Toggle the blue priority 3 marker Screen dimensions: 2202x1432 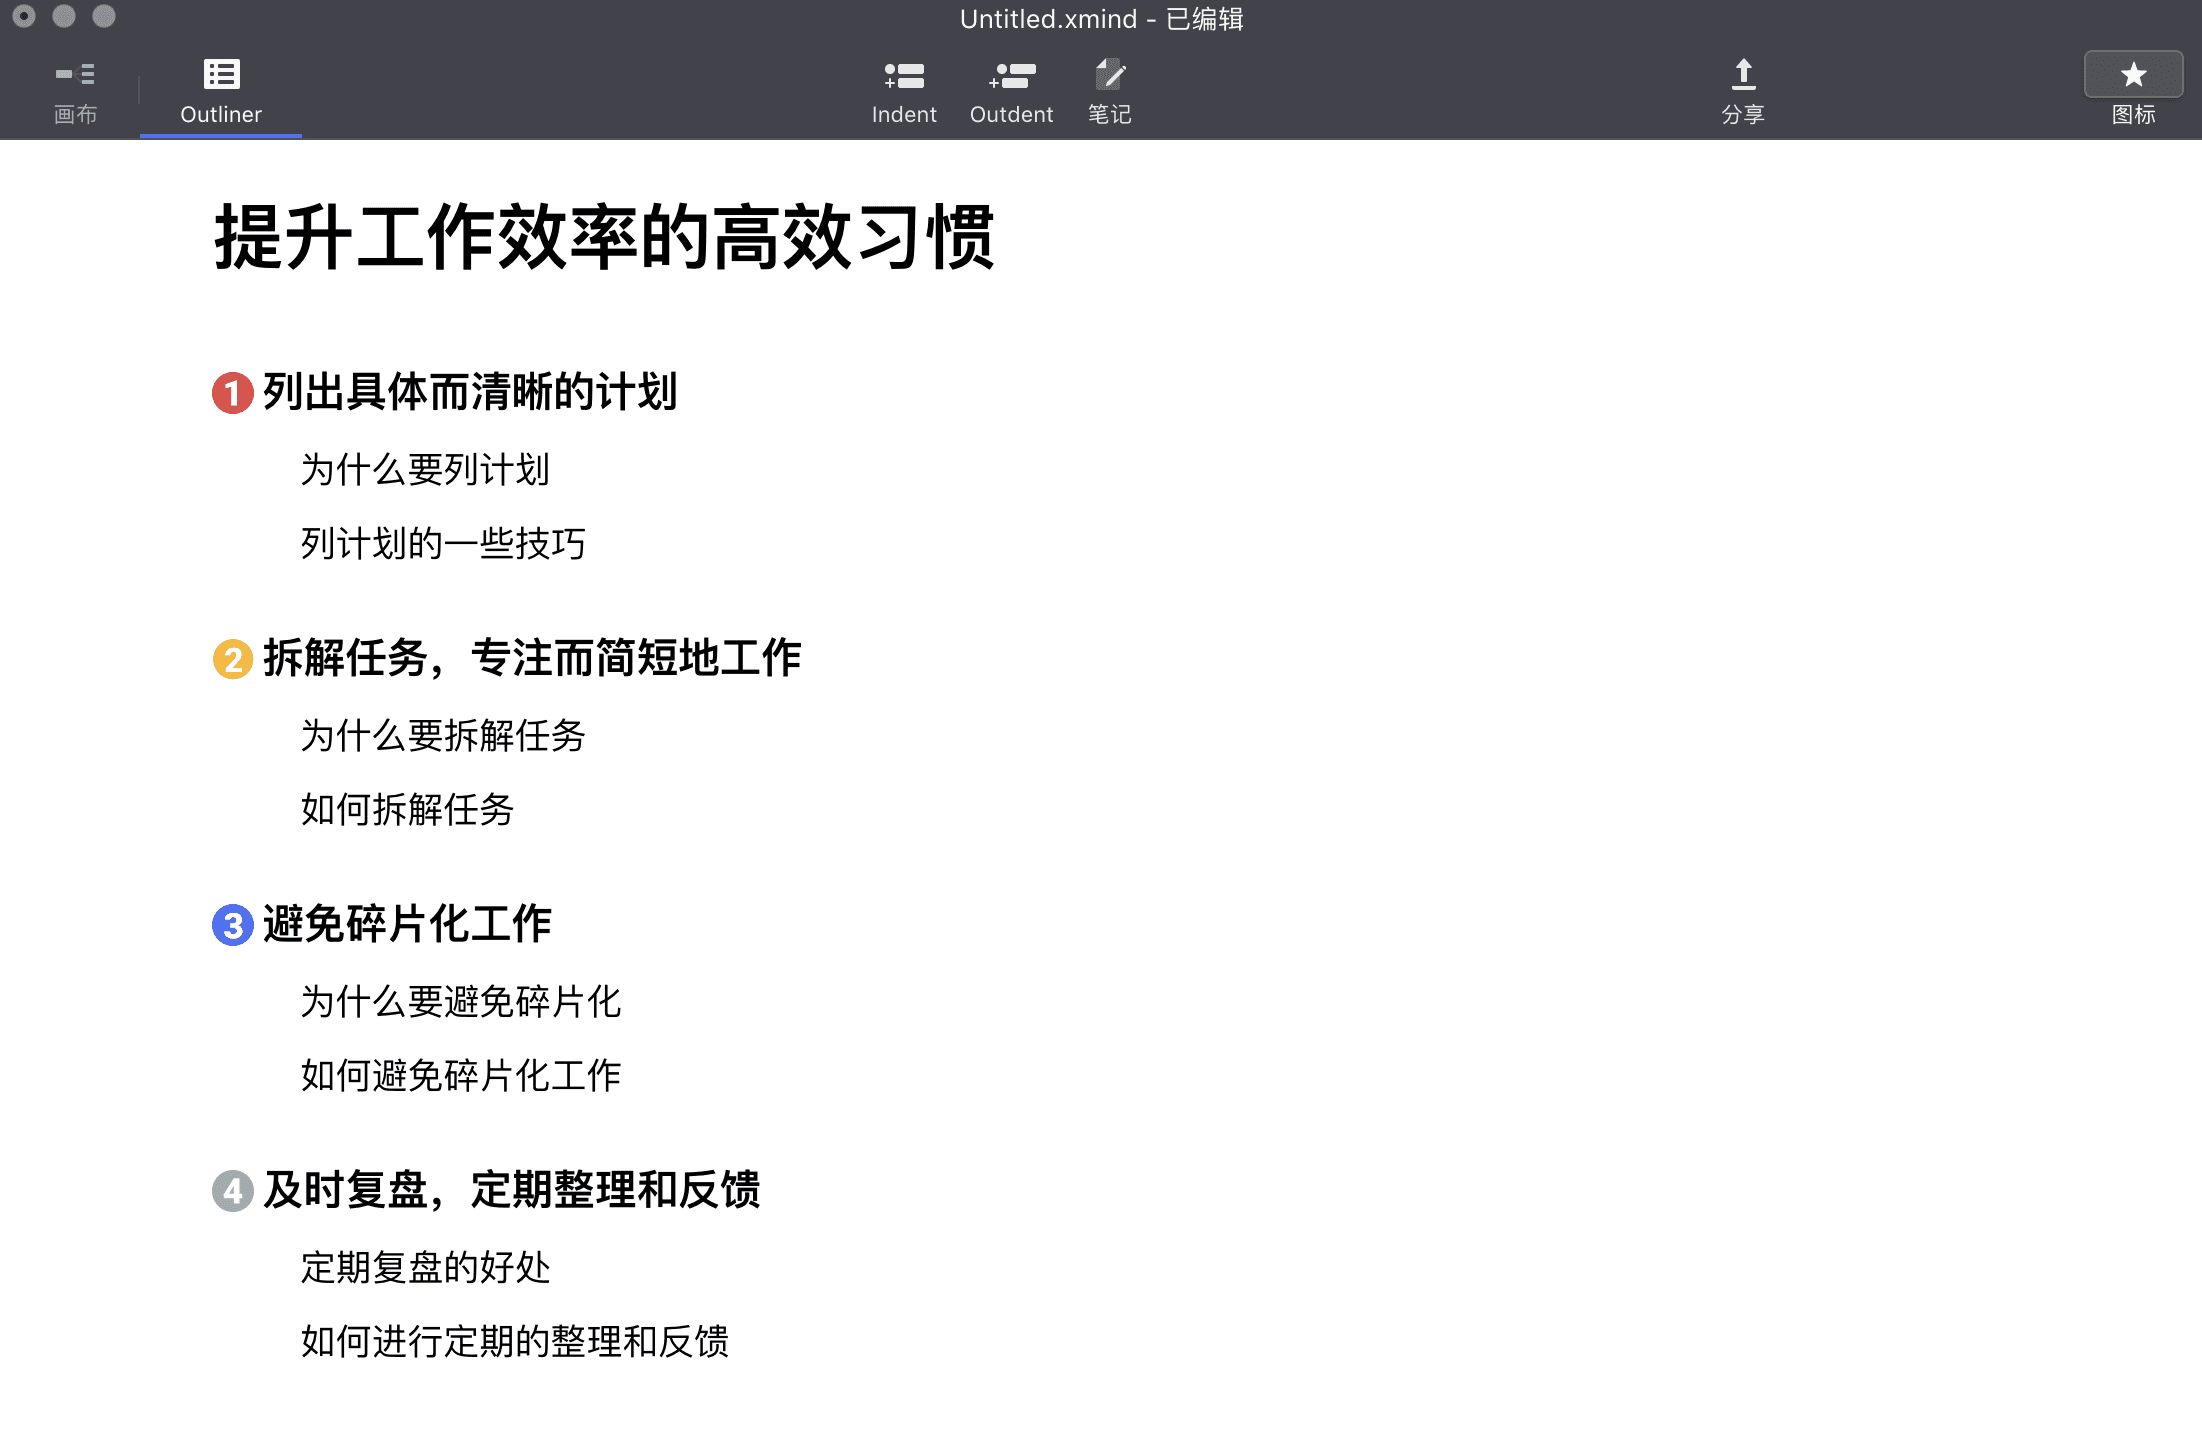[x=232, y=925]
